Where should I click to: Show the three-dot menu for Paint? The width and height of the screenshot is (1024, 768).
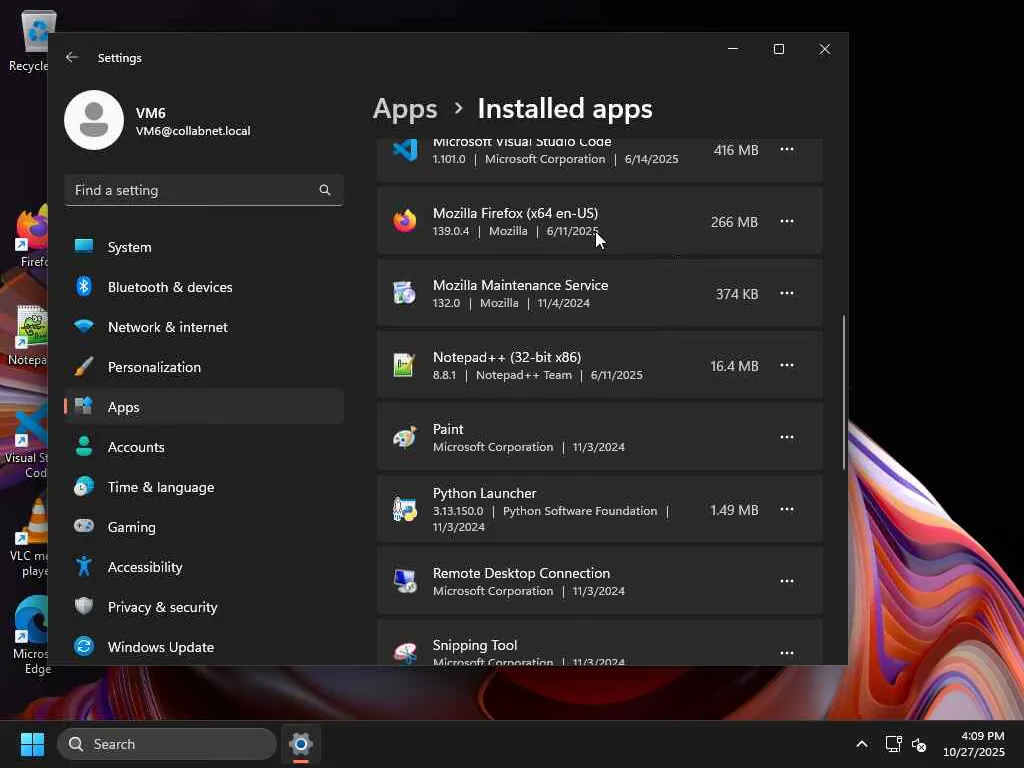click(x=787, y=438)
